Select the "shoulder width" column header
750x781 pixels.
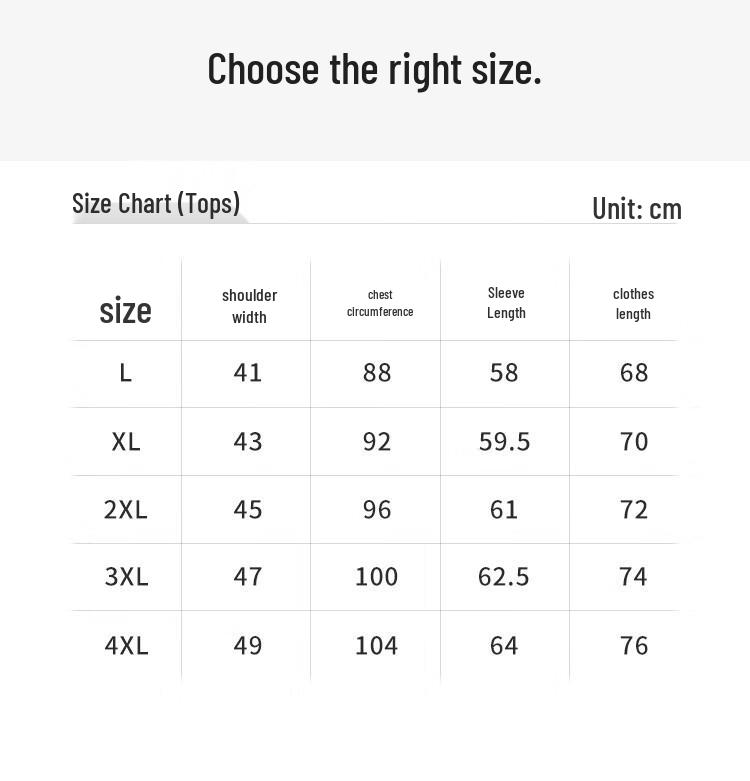click(249, 306)
